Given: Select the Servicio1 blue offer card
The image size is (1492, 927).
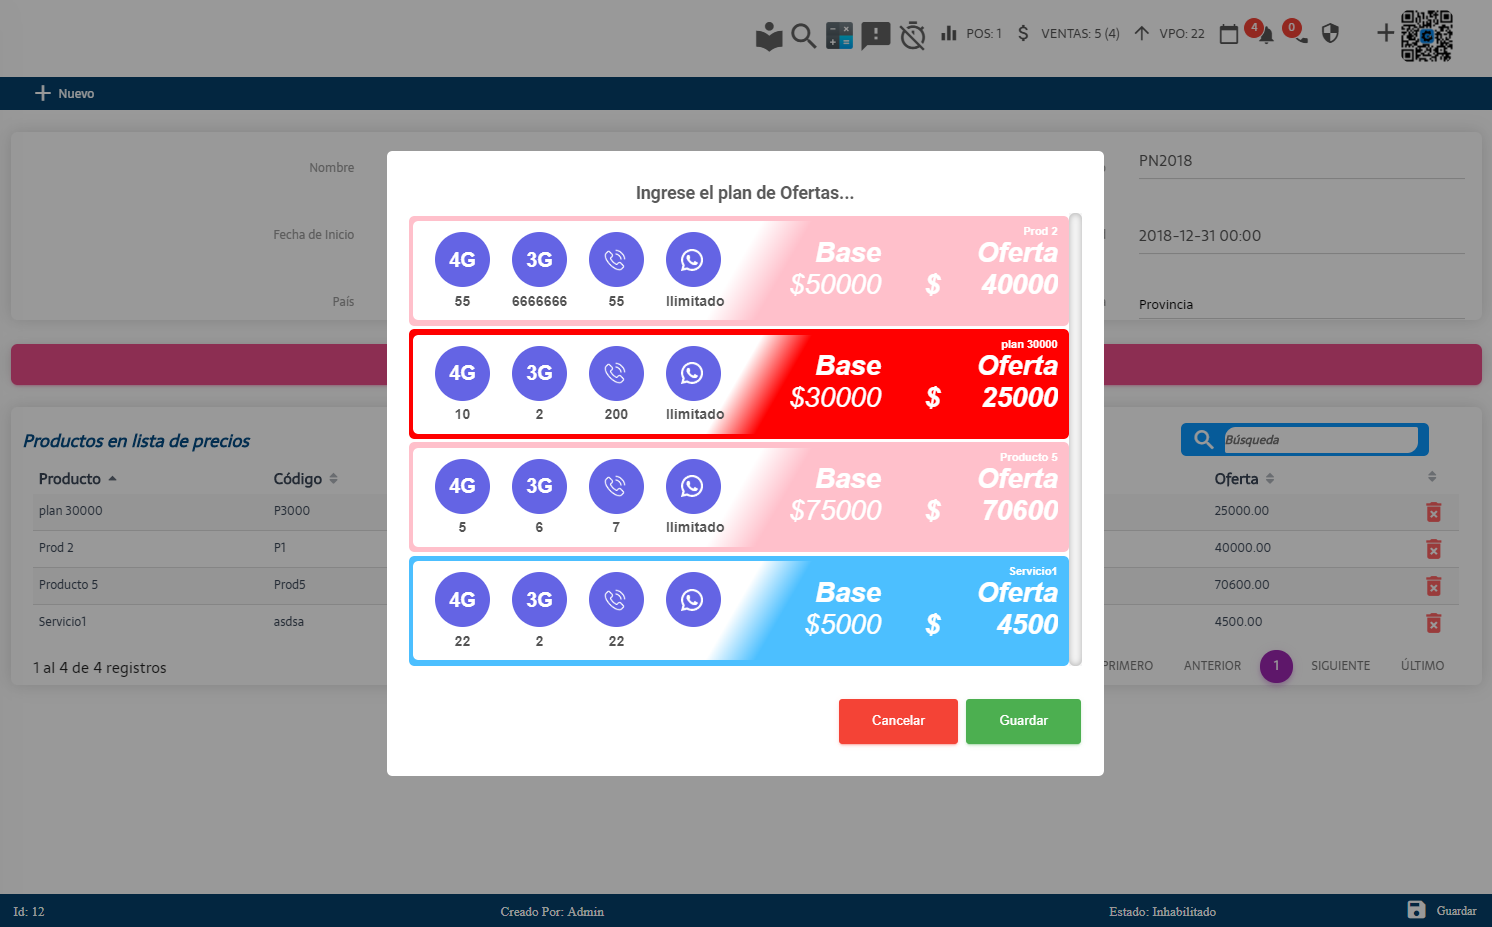Looking at the screenshot, I should click(x=739, y=610).
